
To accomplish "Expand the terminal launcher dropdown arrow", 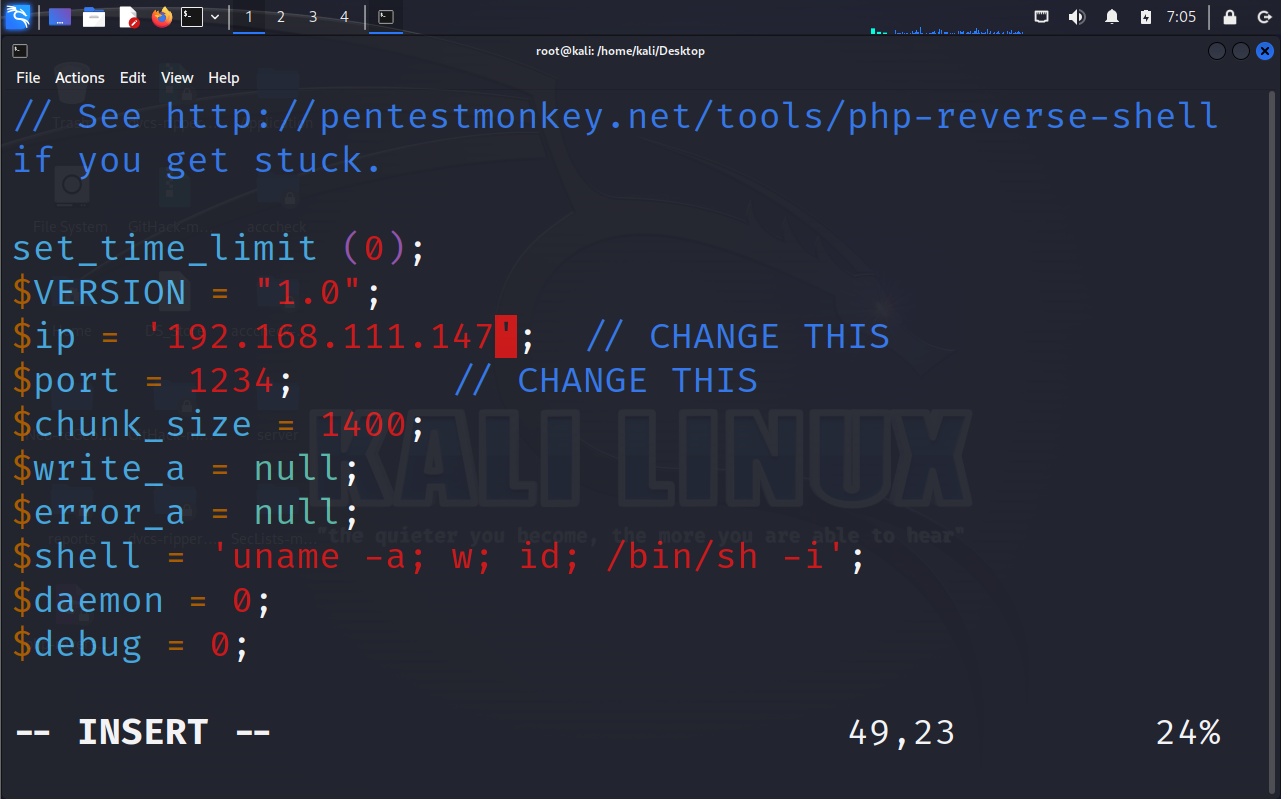I will [215, 17].
